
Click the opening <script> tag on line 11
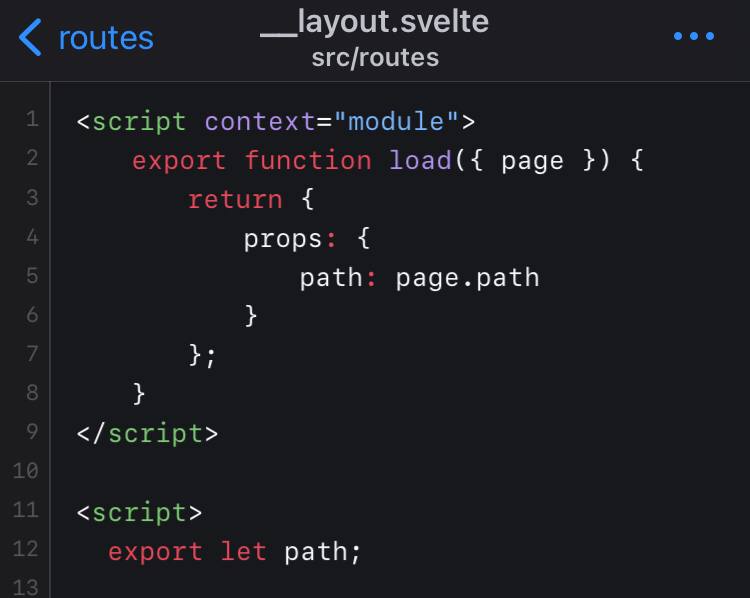139,512
